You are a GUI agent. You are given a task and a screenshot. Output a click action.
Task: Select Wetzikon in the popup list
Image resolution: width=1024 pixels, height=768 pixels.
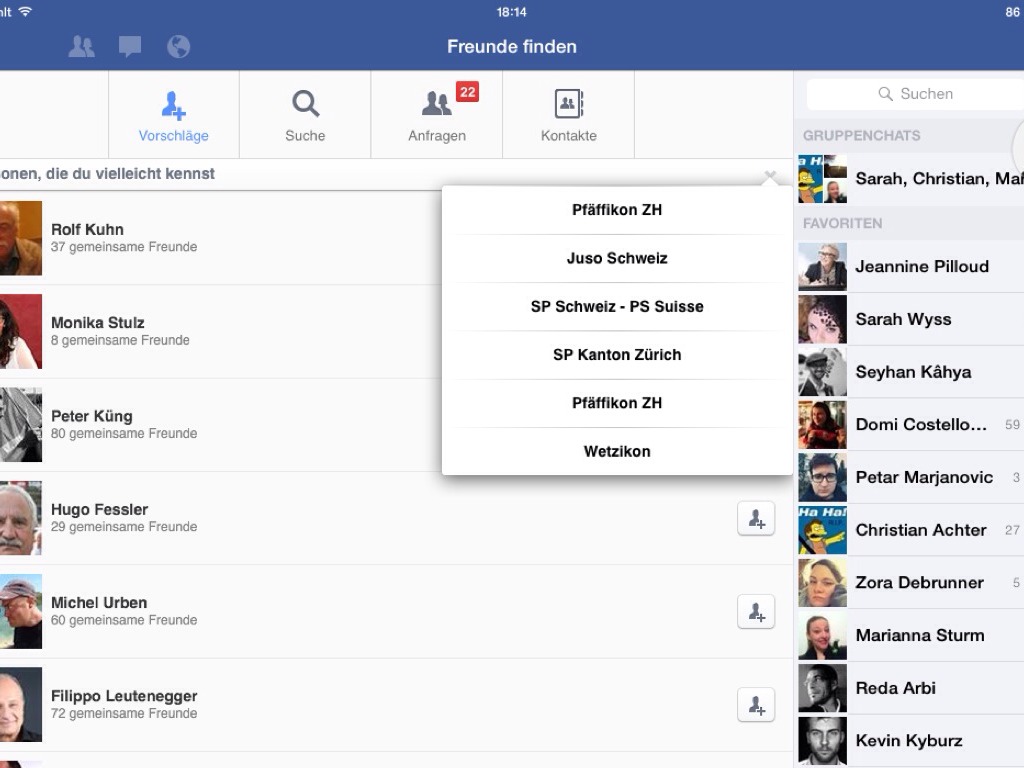click(617, 451)
